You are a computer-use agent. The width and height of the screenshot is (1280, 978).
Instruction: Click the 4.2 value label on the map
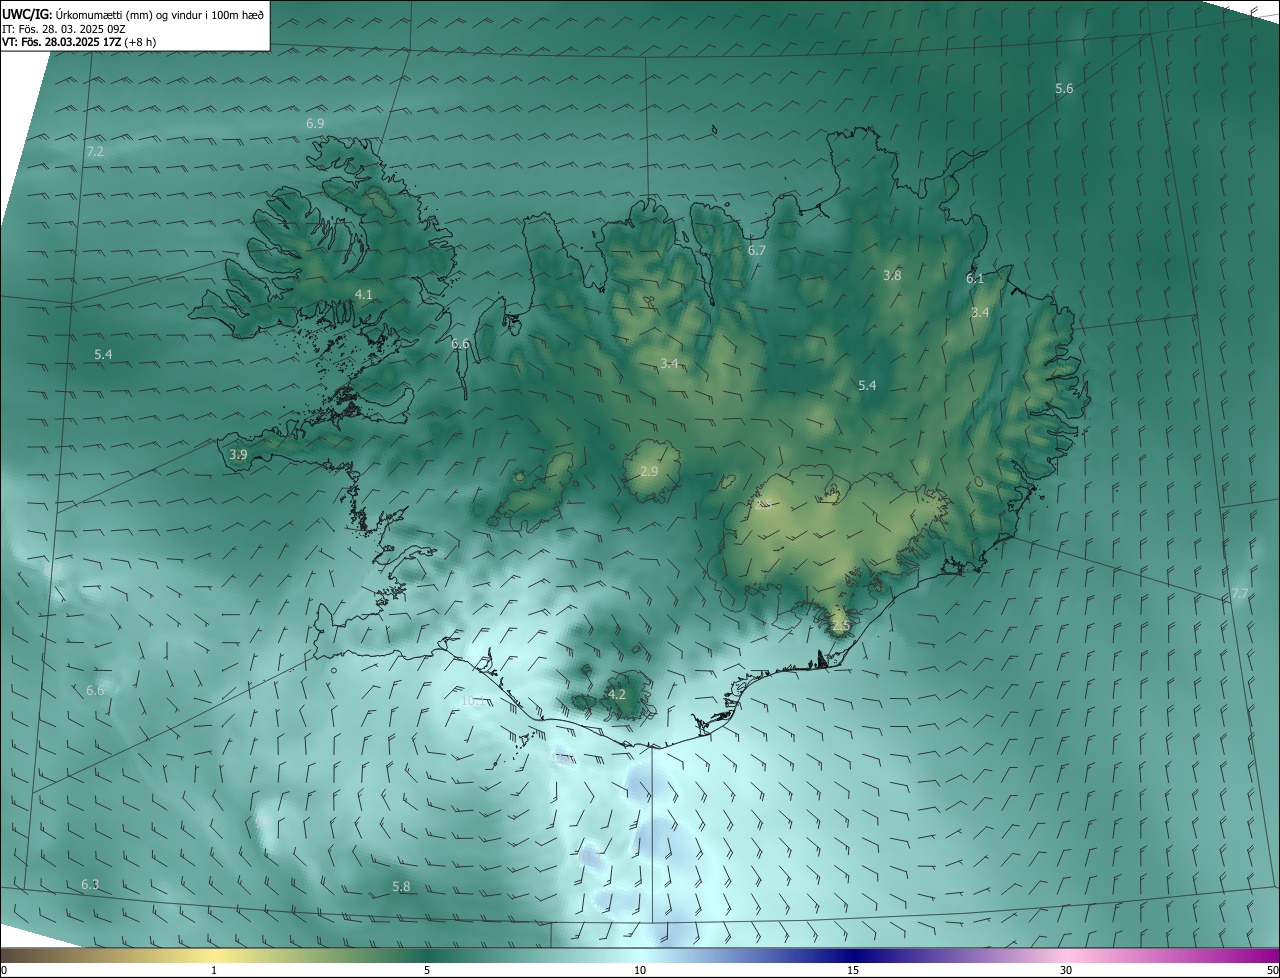click(617, 694)
